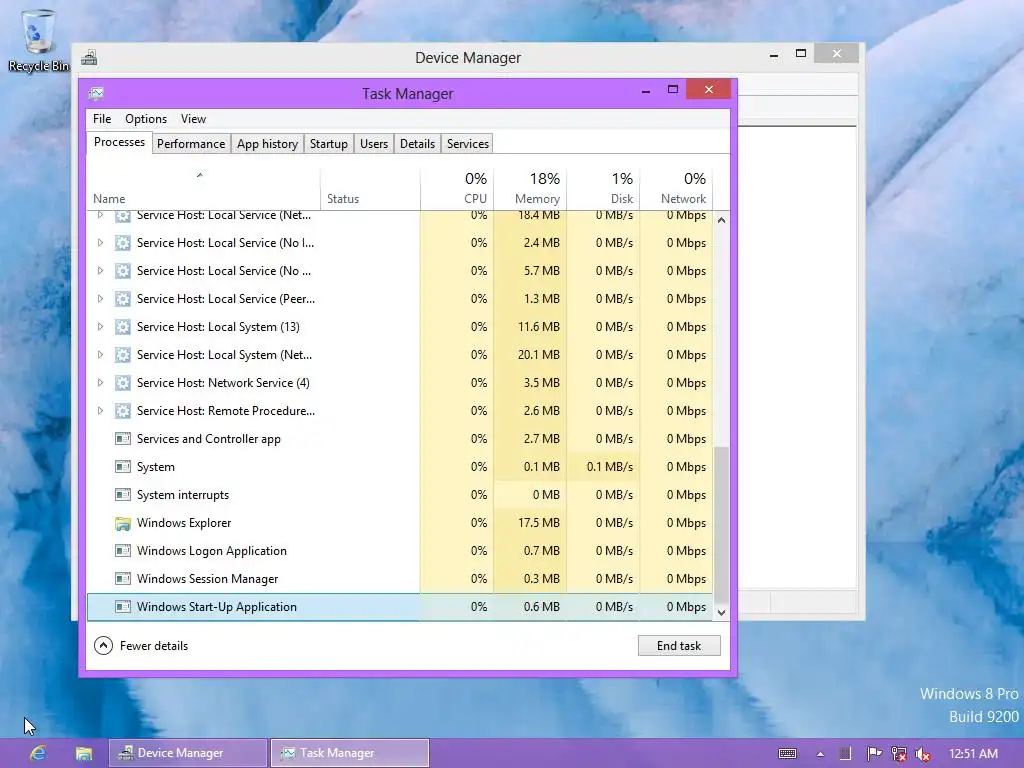Click gear icon for Service Host: Network Service (4)
Viewport: 1024px width, 768px height.
click(x=122, y=383)
